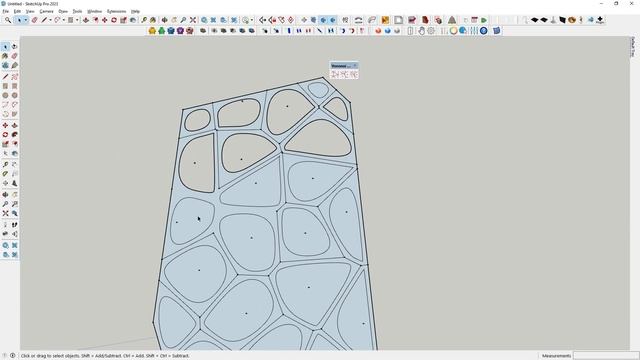Select the Zoom Window tool in left toolbar
The height and width of the screenshot is (360, 640).
[x=15, y=204]
